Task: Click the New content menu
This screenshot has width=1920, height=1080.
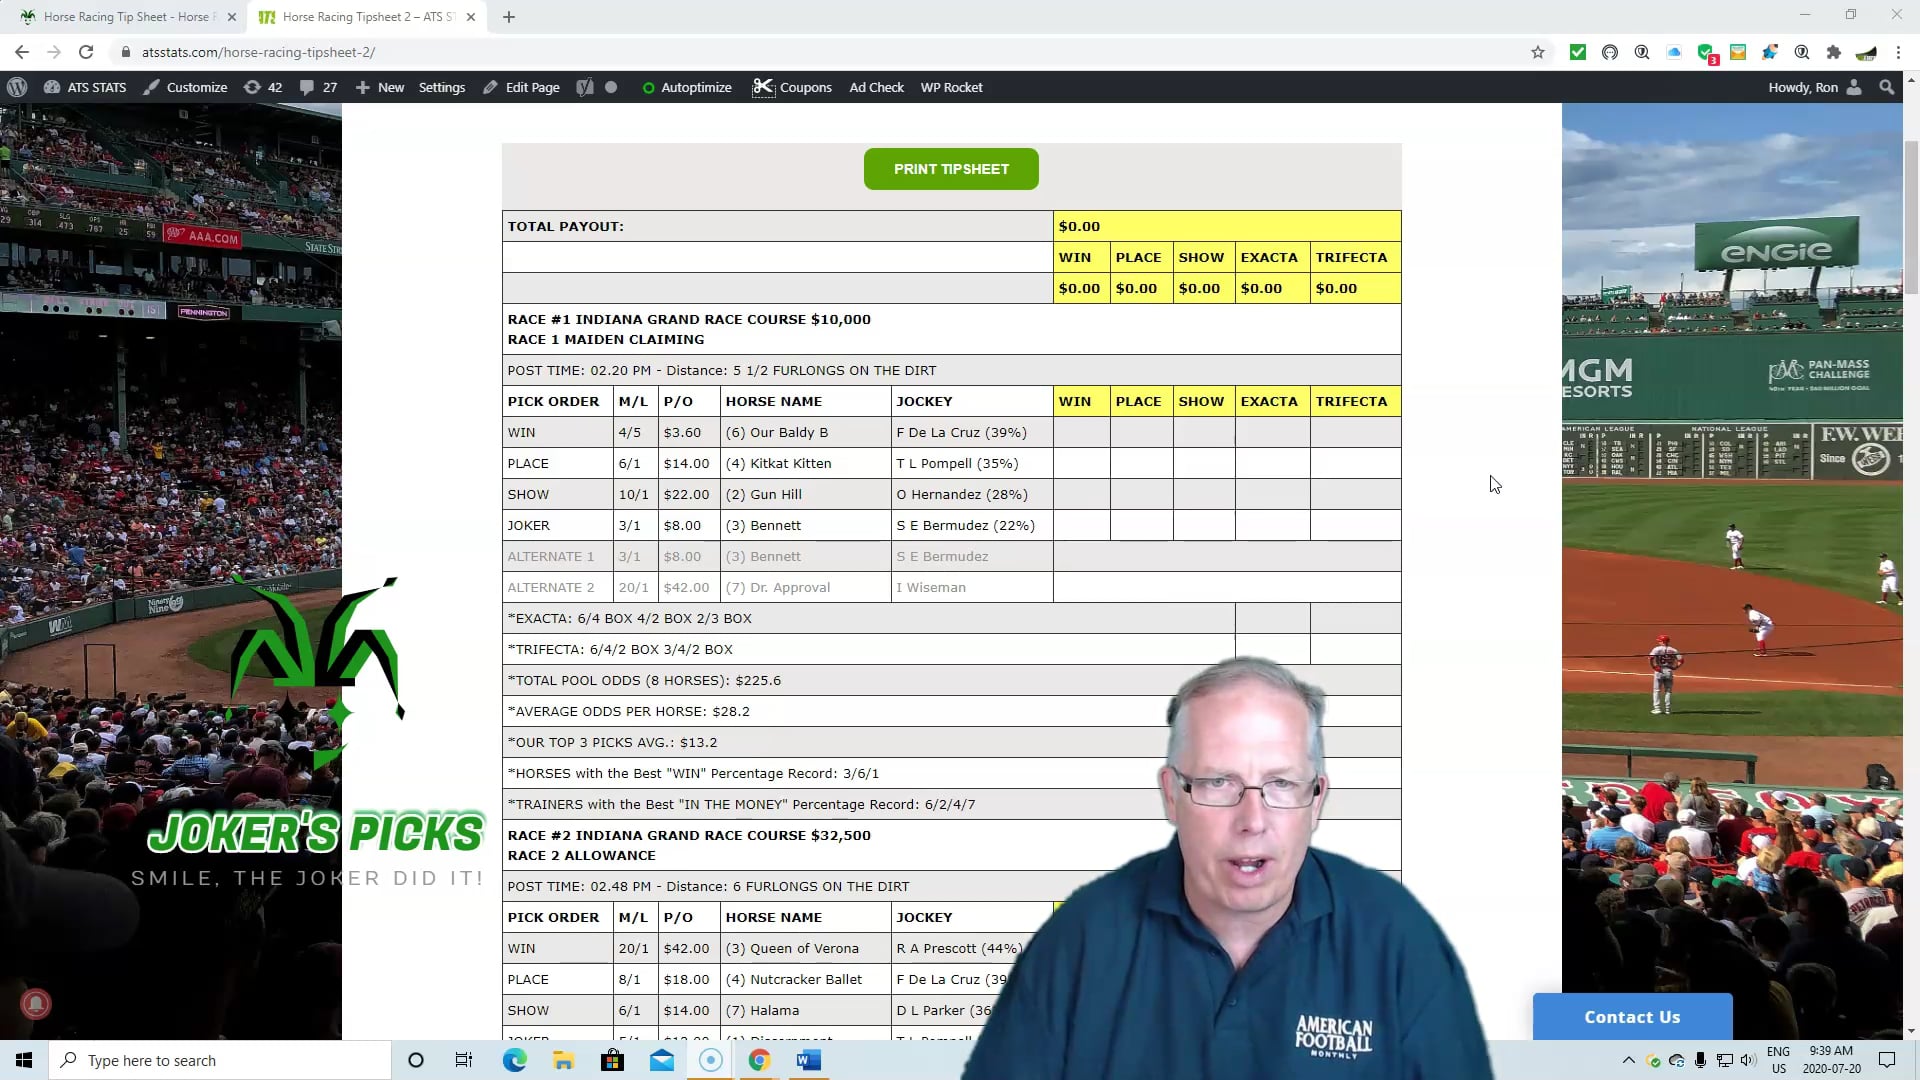Action: coord(380,87)
